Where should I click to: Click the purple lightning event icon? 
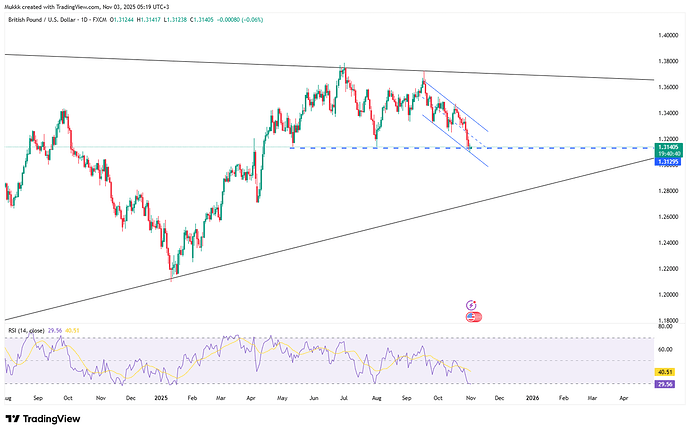click(472, 303)
